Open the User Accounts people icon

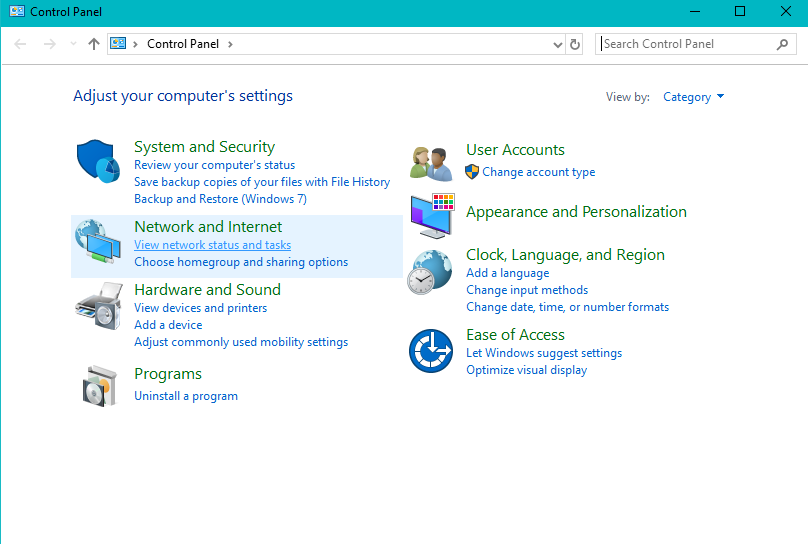(x=431, y=164)
